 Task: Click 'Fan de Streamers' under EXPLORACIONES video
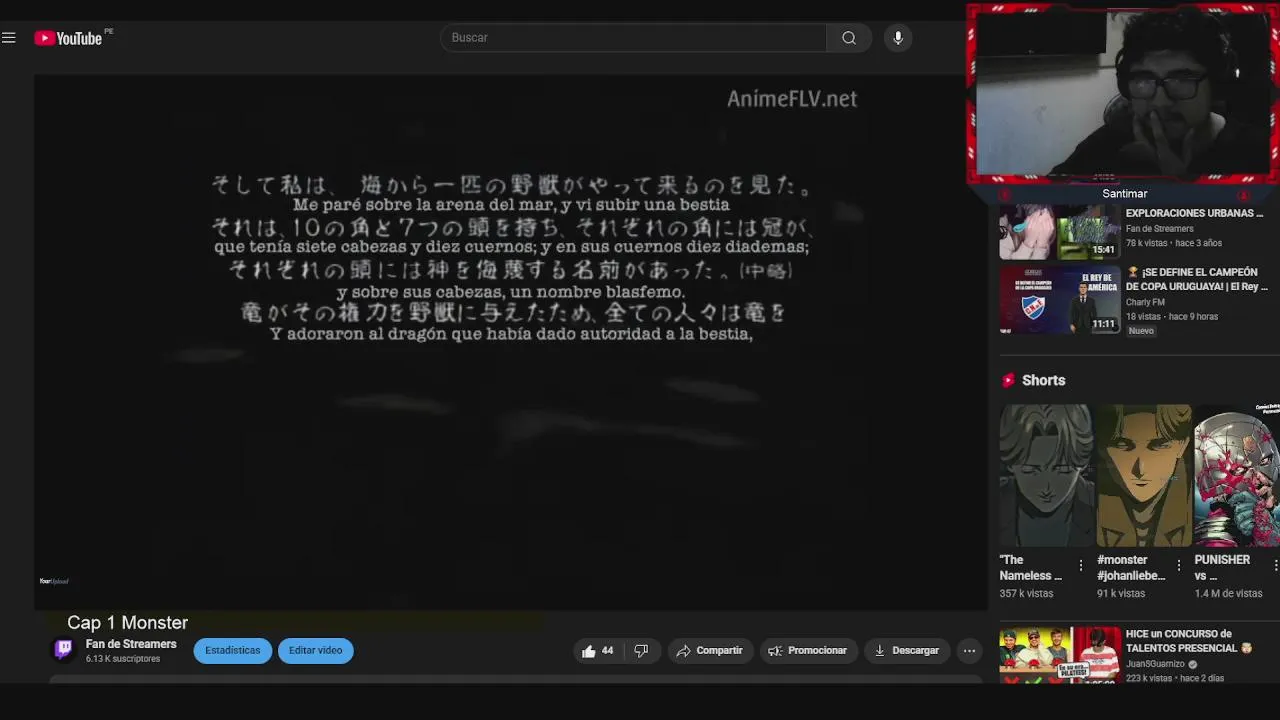(1160, 229)
